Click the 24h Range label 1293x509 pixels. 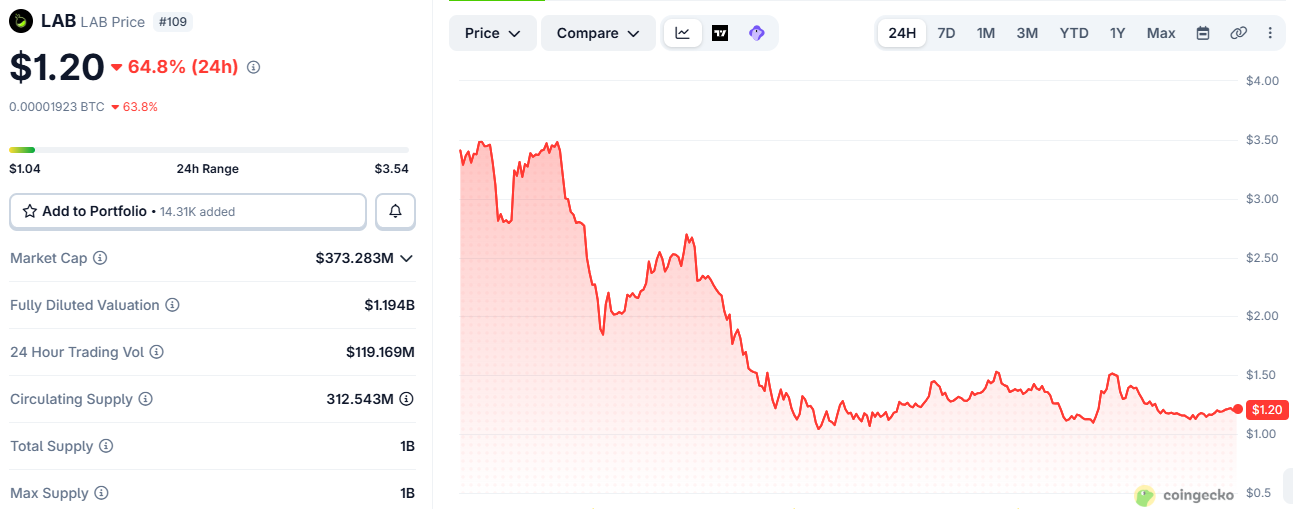pos(208,169)
